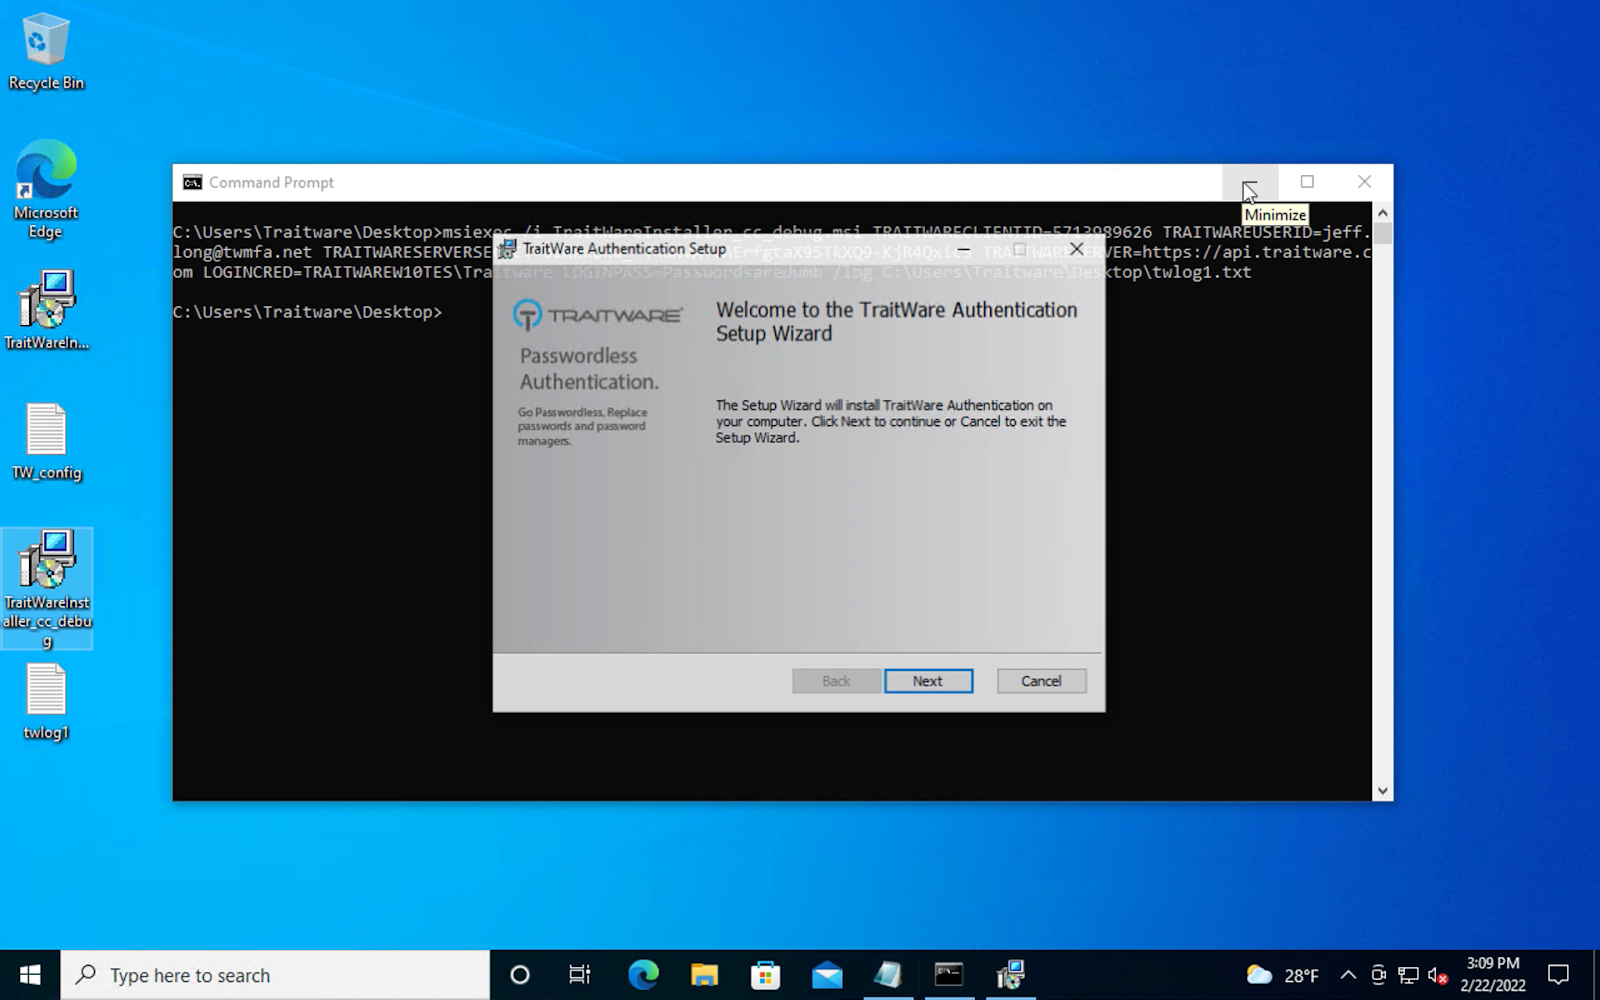Select the TW_config file on desktop
This screenshot has height=1000, width=1600.
46,441
